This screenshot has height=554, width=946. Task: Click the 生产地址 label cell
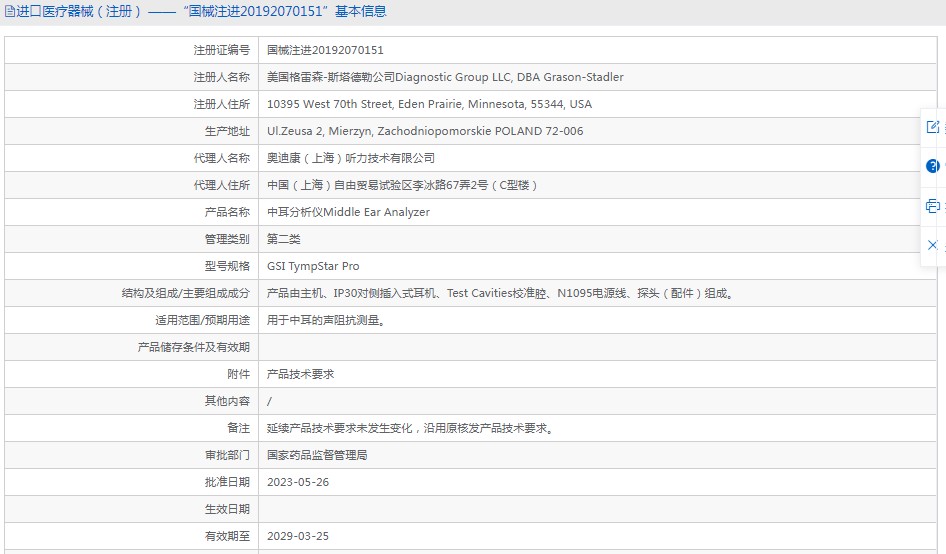(132, 131)
